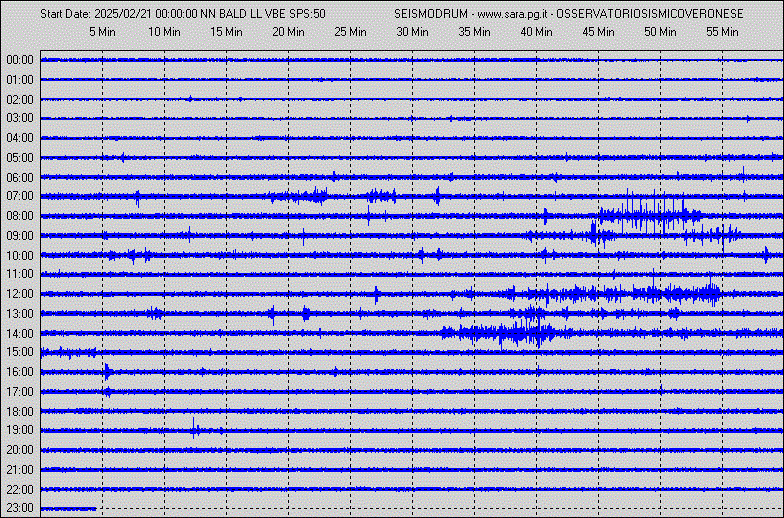
Task: Click the 18:00 hour trace label
Action: click(20, 412)
